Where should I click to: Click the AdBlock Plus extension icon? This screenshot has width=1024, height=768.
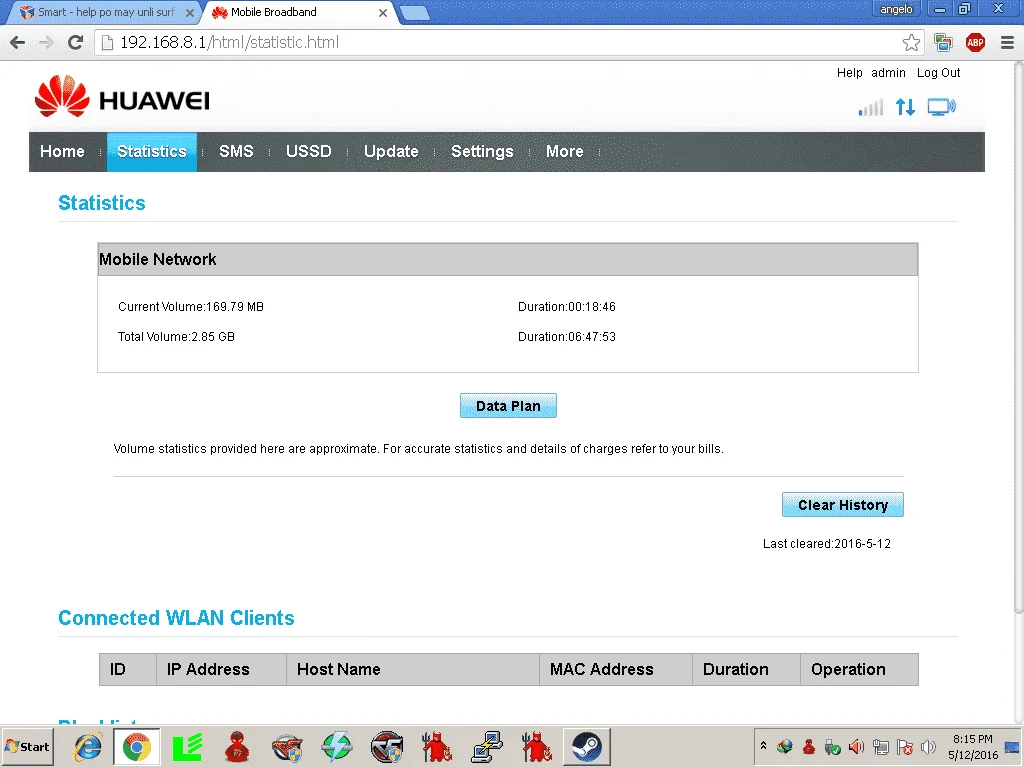click(975, 43)
